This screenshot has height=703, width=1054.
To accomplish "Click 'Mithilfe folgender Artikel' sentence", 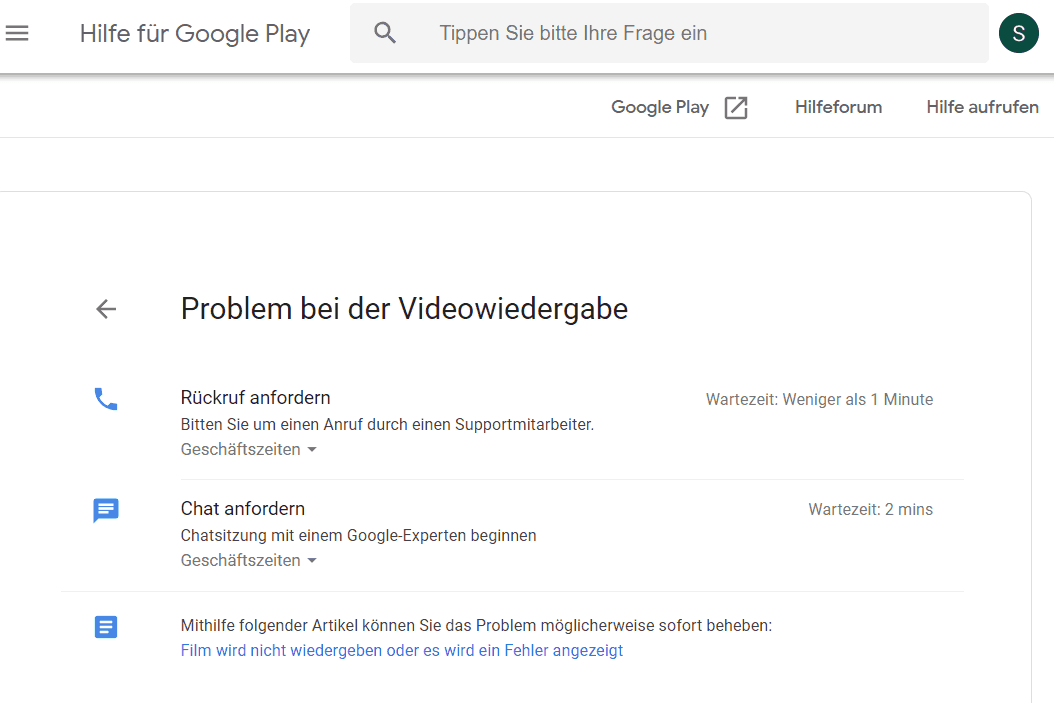I will 476,626.
